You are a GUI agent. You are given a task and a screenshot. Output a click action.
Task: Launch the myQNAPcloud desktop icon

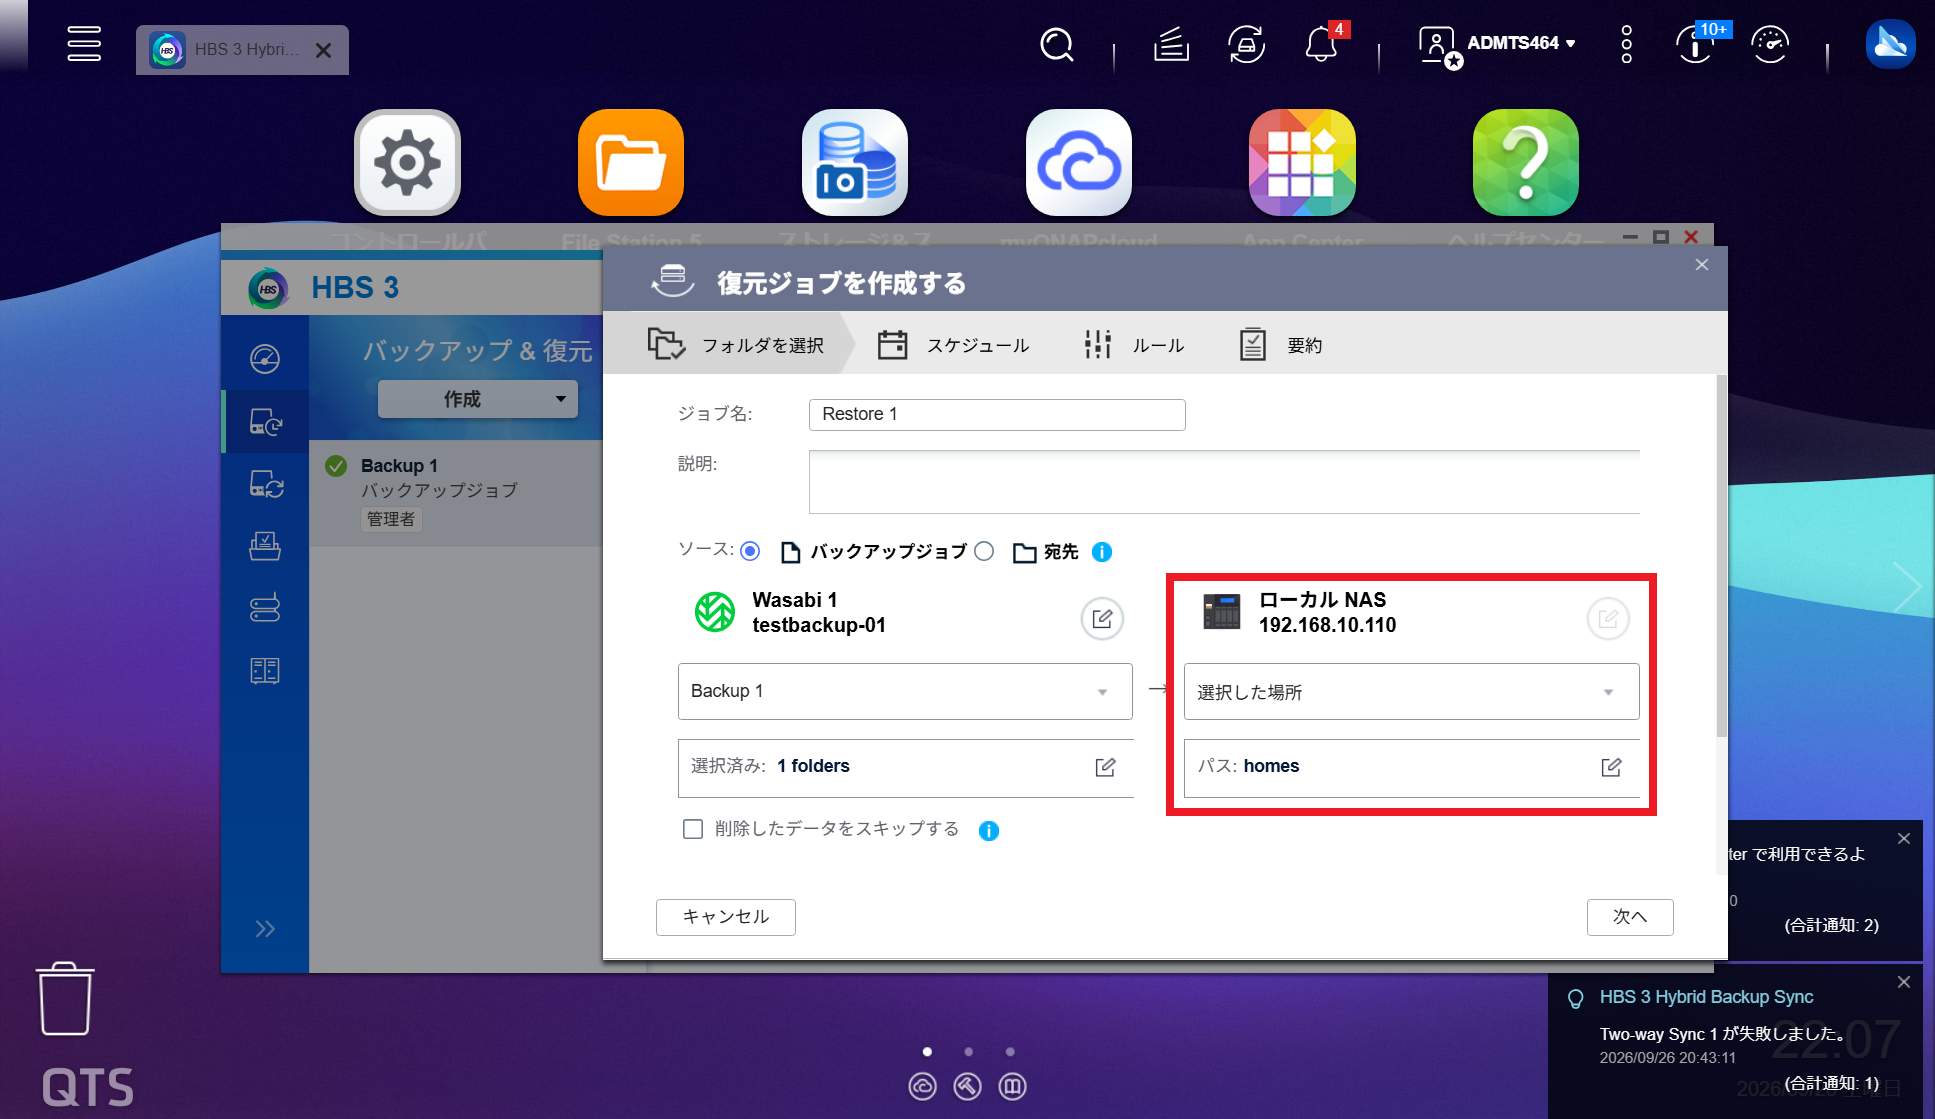tap(1078, 162)
